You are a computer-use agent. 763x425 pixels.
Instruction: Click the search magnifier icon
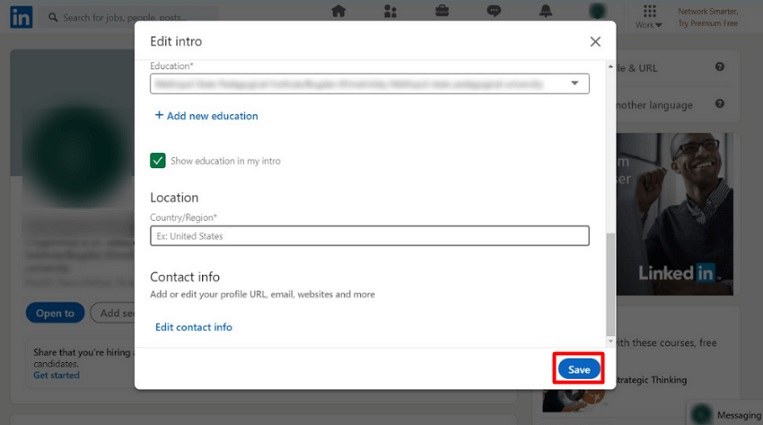click(53, 18)
